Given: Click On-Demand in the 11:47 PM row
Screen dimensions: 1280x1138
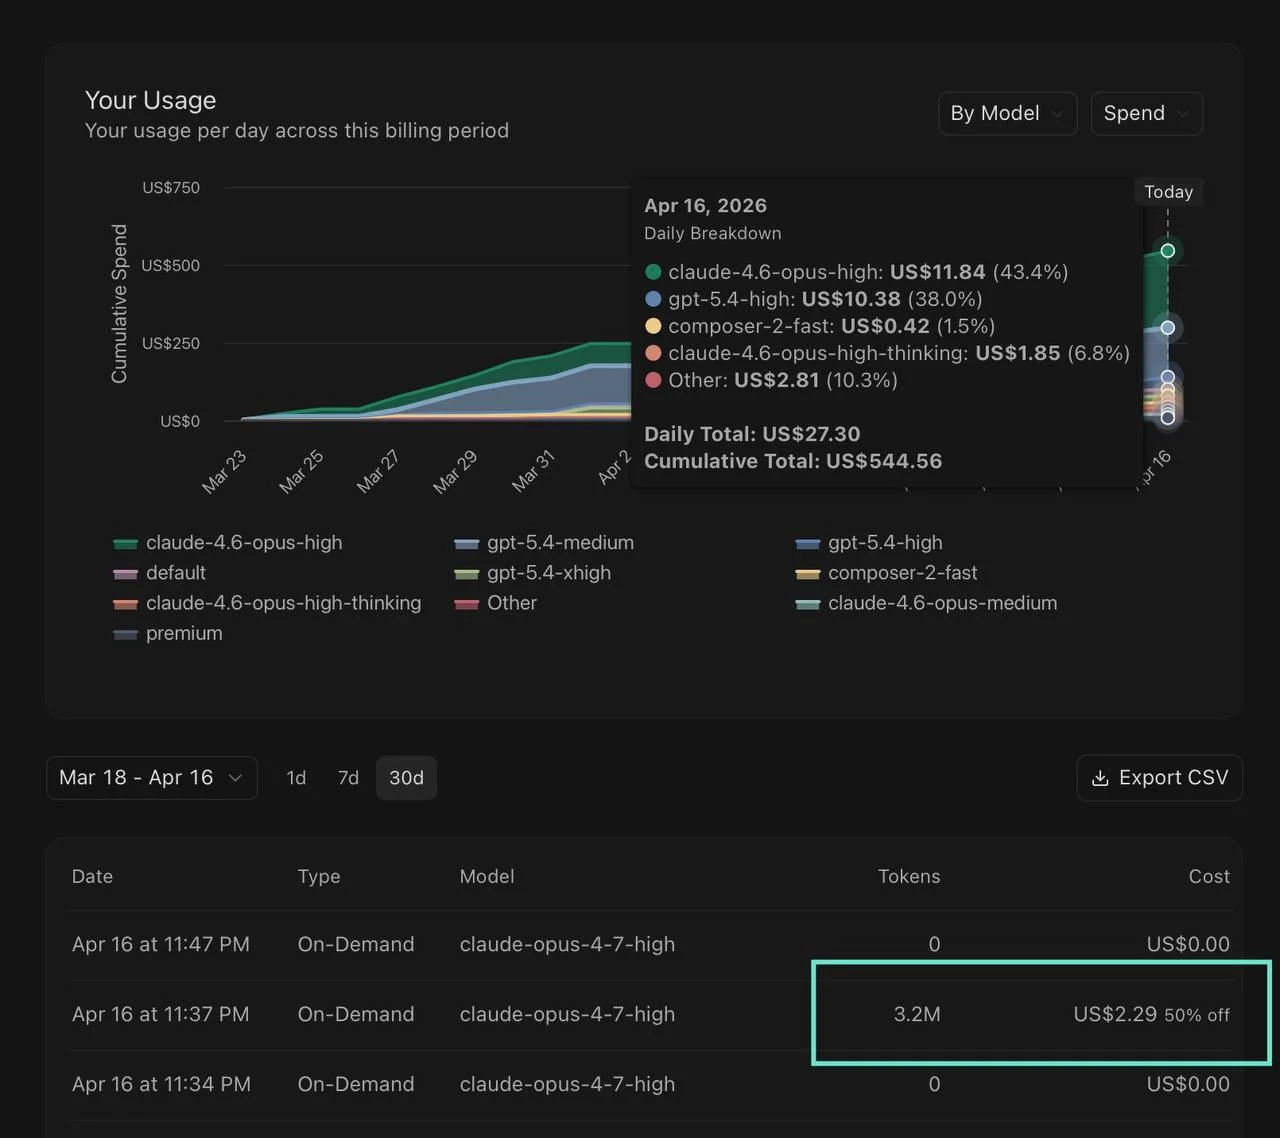Looking at the screenshot, I should [356, 944].
